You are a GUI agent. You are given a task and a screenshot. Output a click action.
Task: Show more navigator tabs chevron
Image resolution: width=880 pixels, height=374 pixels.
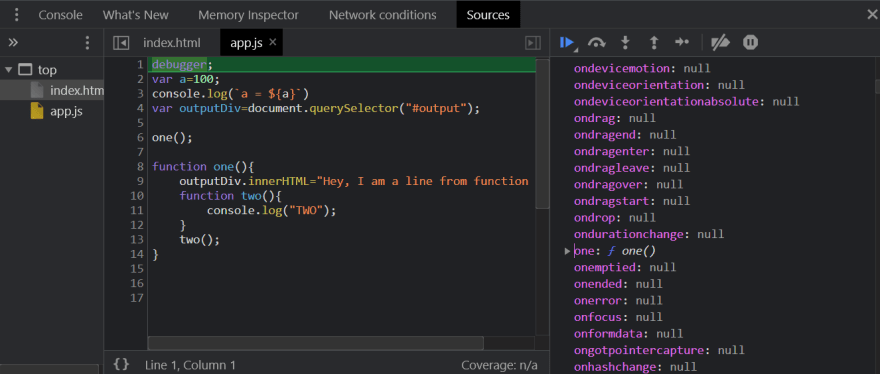(x=13, y=43)
